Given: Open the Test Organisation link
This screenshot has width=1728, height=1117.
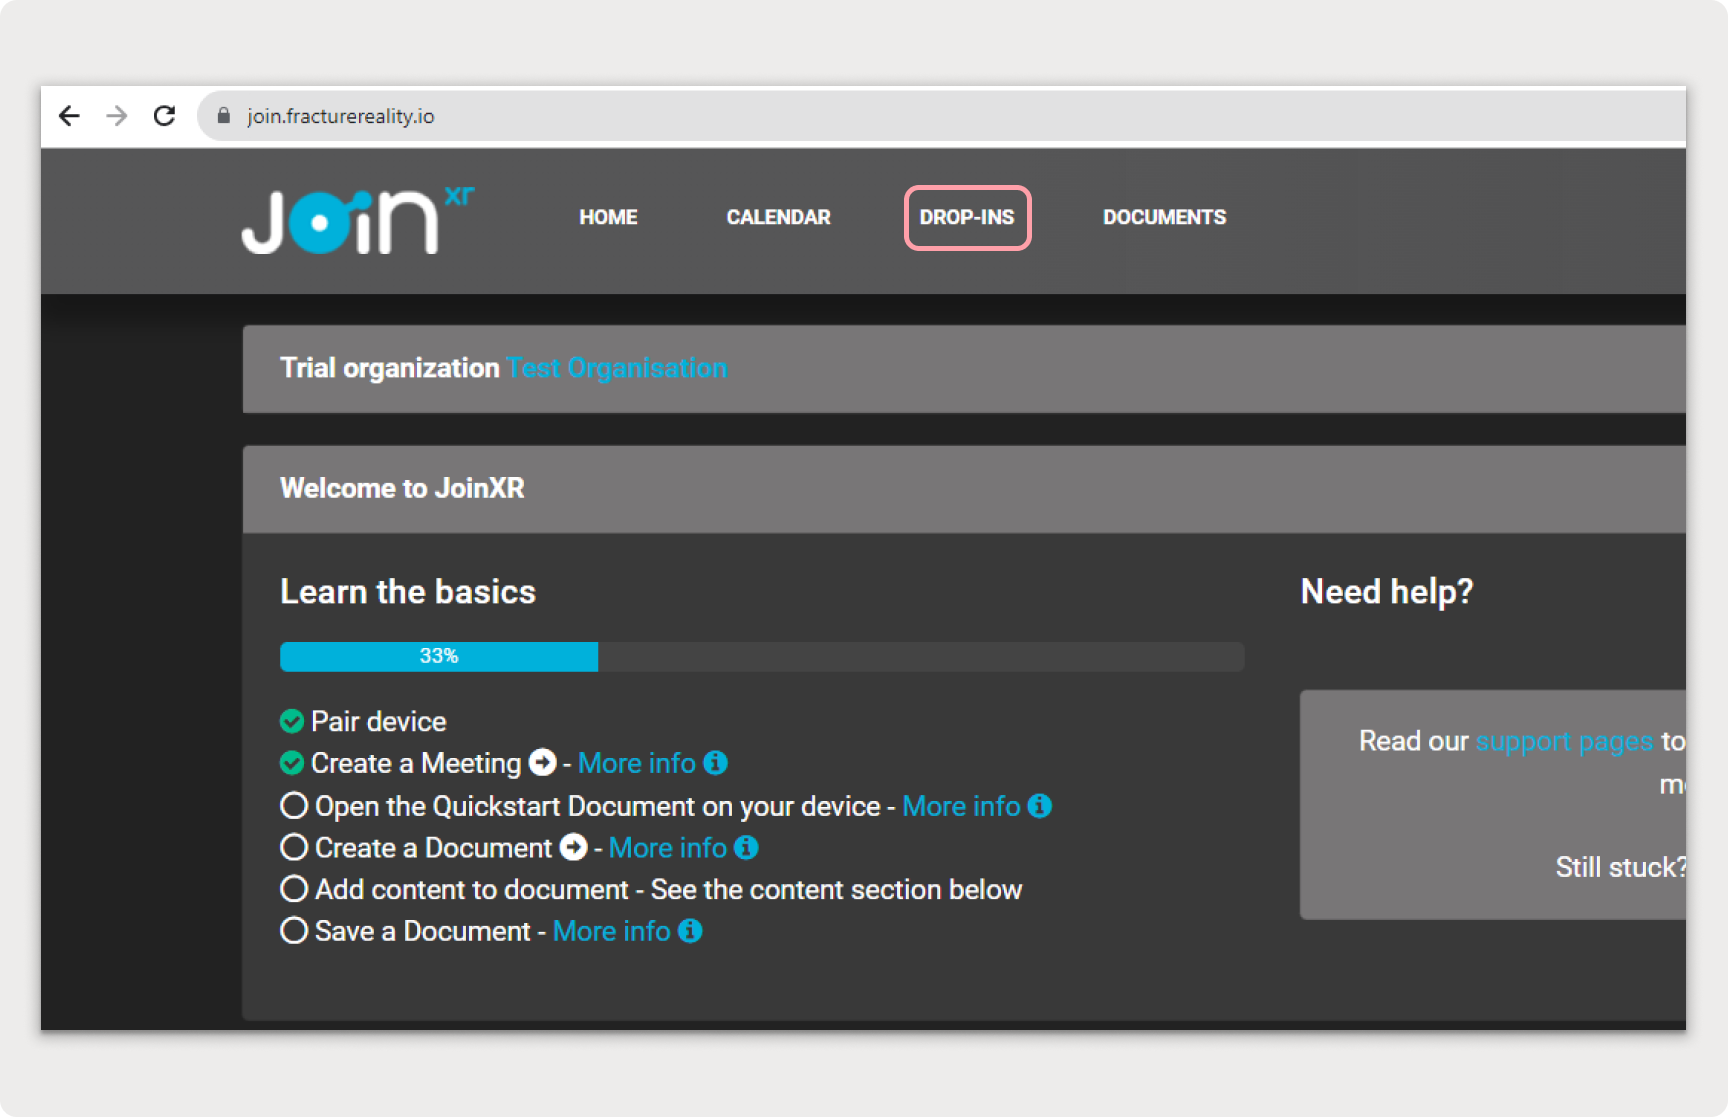Looking at the screenshot, I should pos(616,368).
